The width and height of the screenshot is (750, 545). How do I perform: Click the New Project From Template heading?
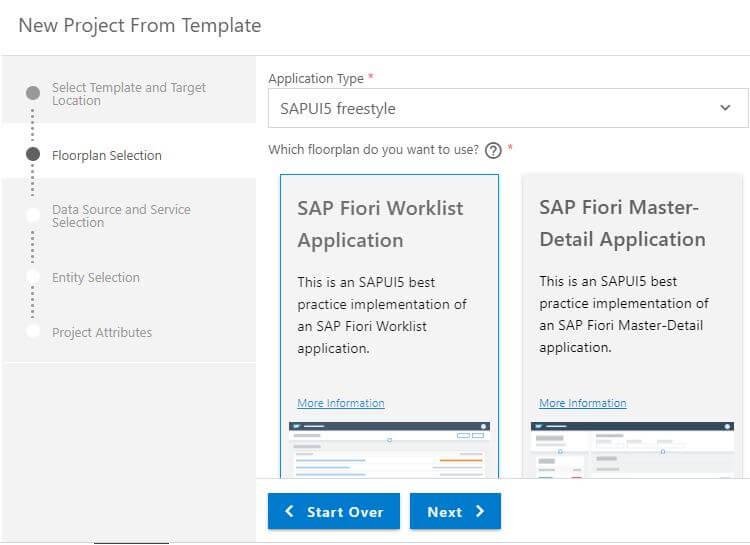[140, 25]
